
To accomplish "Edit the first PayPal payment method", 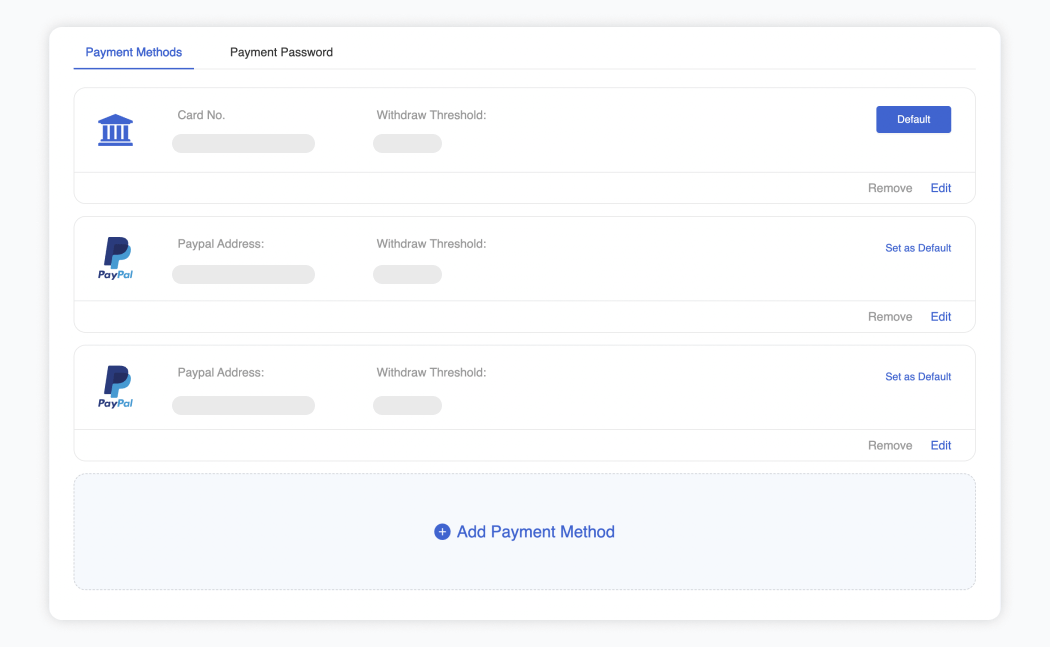I will pos(941,317).
